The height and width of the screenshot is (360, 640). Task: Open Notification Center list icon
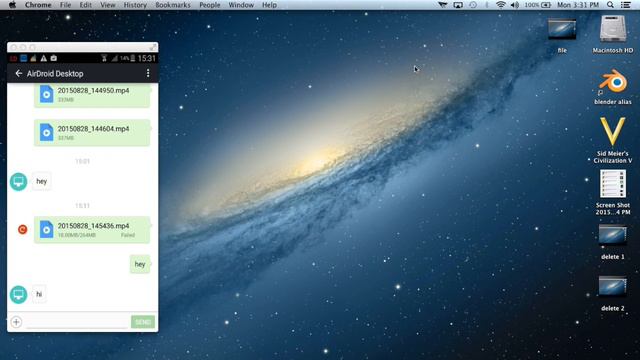(626, 5)
